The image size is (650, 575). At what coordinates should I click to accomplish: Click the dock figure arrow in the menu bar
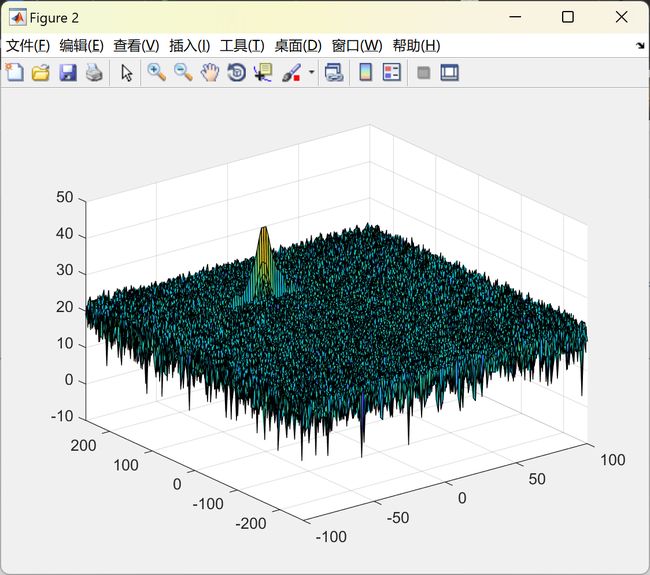click(640, 46)
